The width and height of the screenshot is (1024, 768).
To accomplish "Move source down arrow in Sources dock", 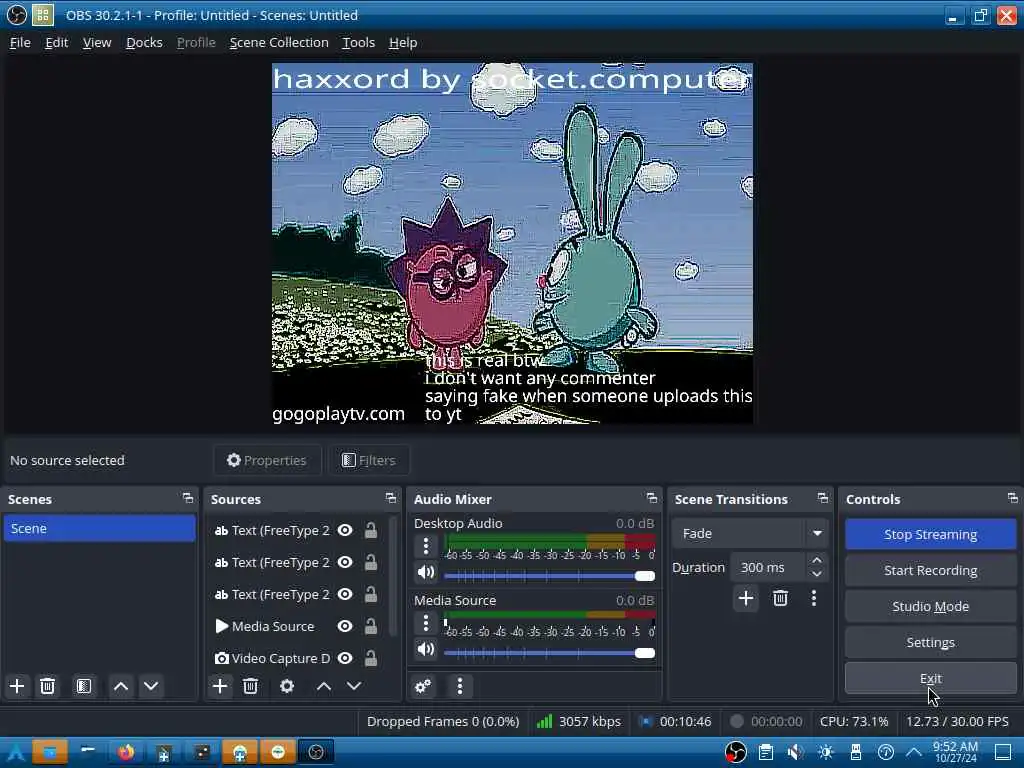I will (354, 686).
